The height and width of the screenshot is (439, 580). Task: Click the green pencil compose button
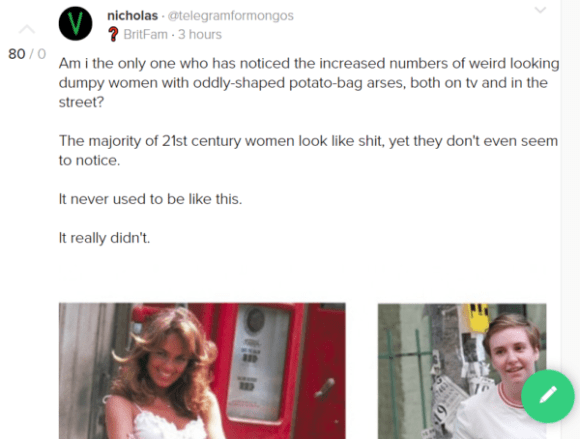coord(548,396)
